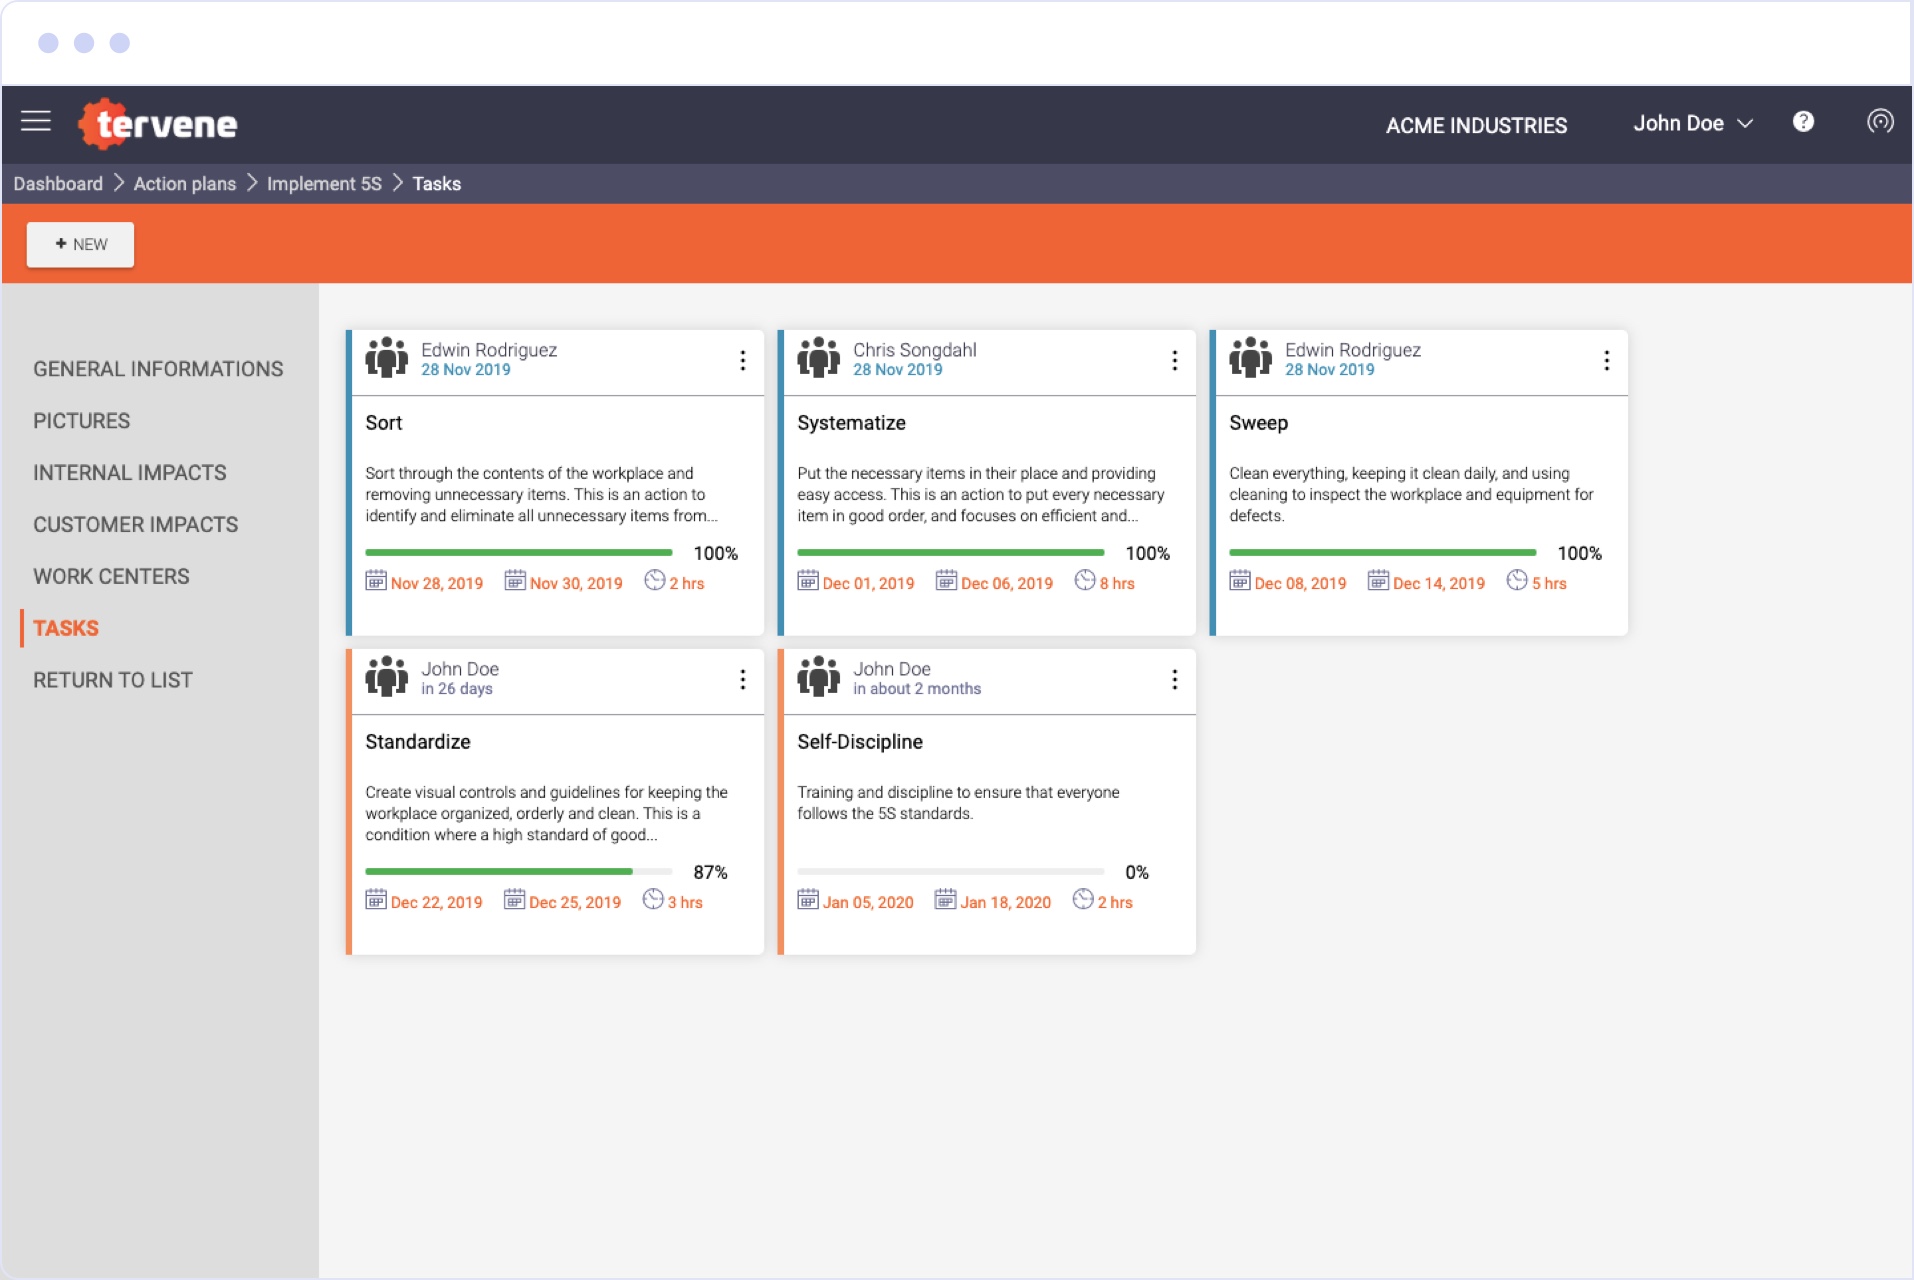The height and width of the screenshot is (1280, 1914).
Task: Open the Systematize card three-dot menu
Action: 1174,360
